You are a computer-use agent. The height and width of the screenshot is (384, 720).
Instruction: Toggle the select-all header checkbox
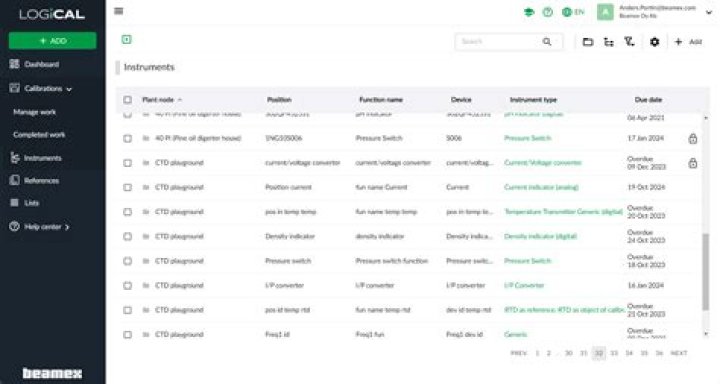pos(128,100)
